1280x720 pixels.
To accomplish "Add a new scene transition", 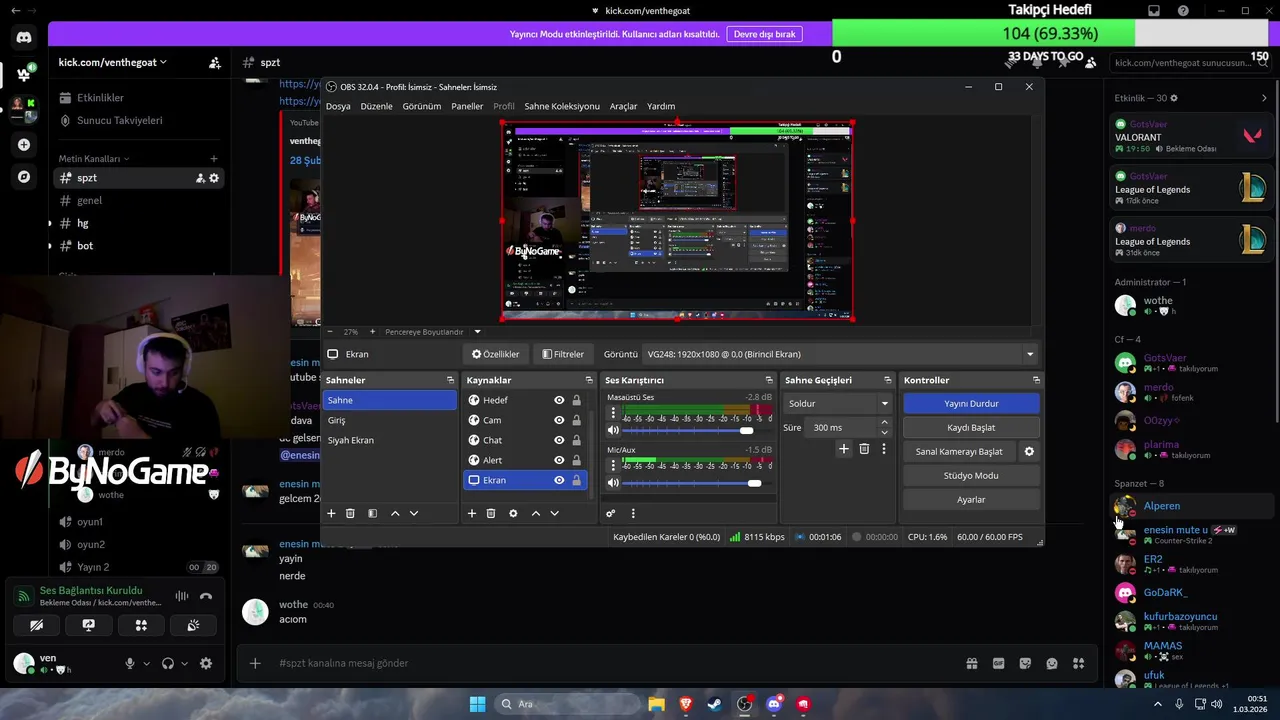I will [x=843, y=449].
